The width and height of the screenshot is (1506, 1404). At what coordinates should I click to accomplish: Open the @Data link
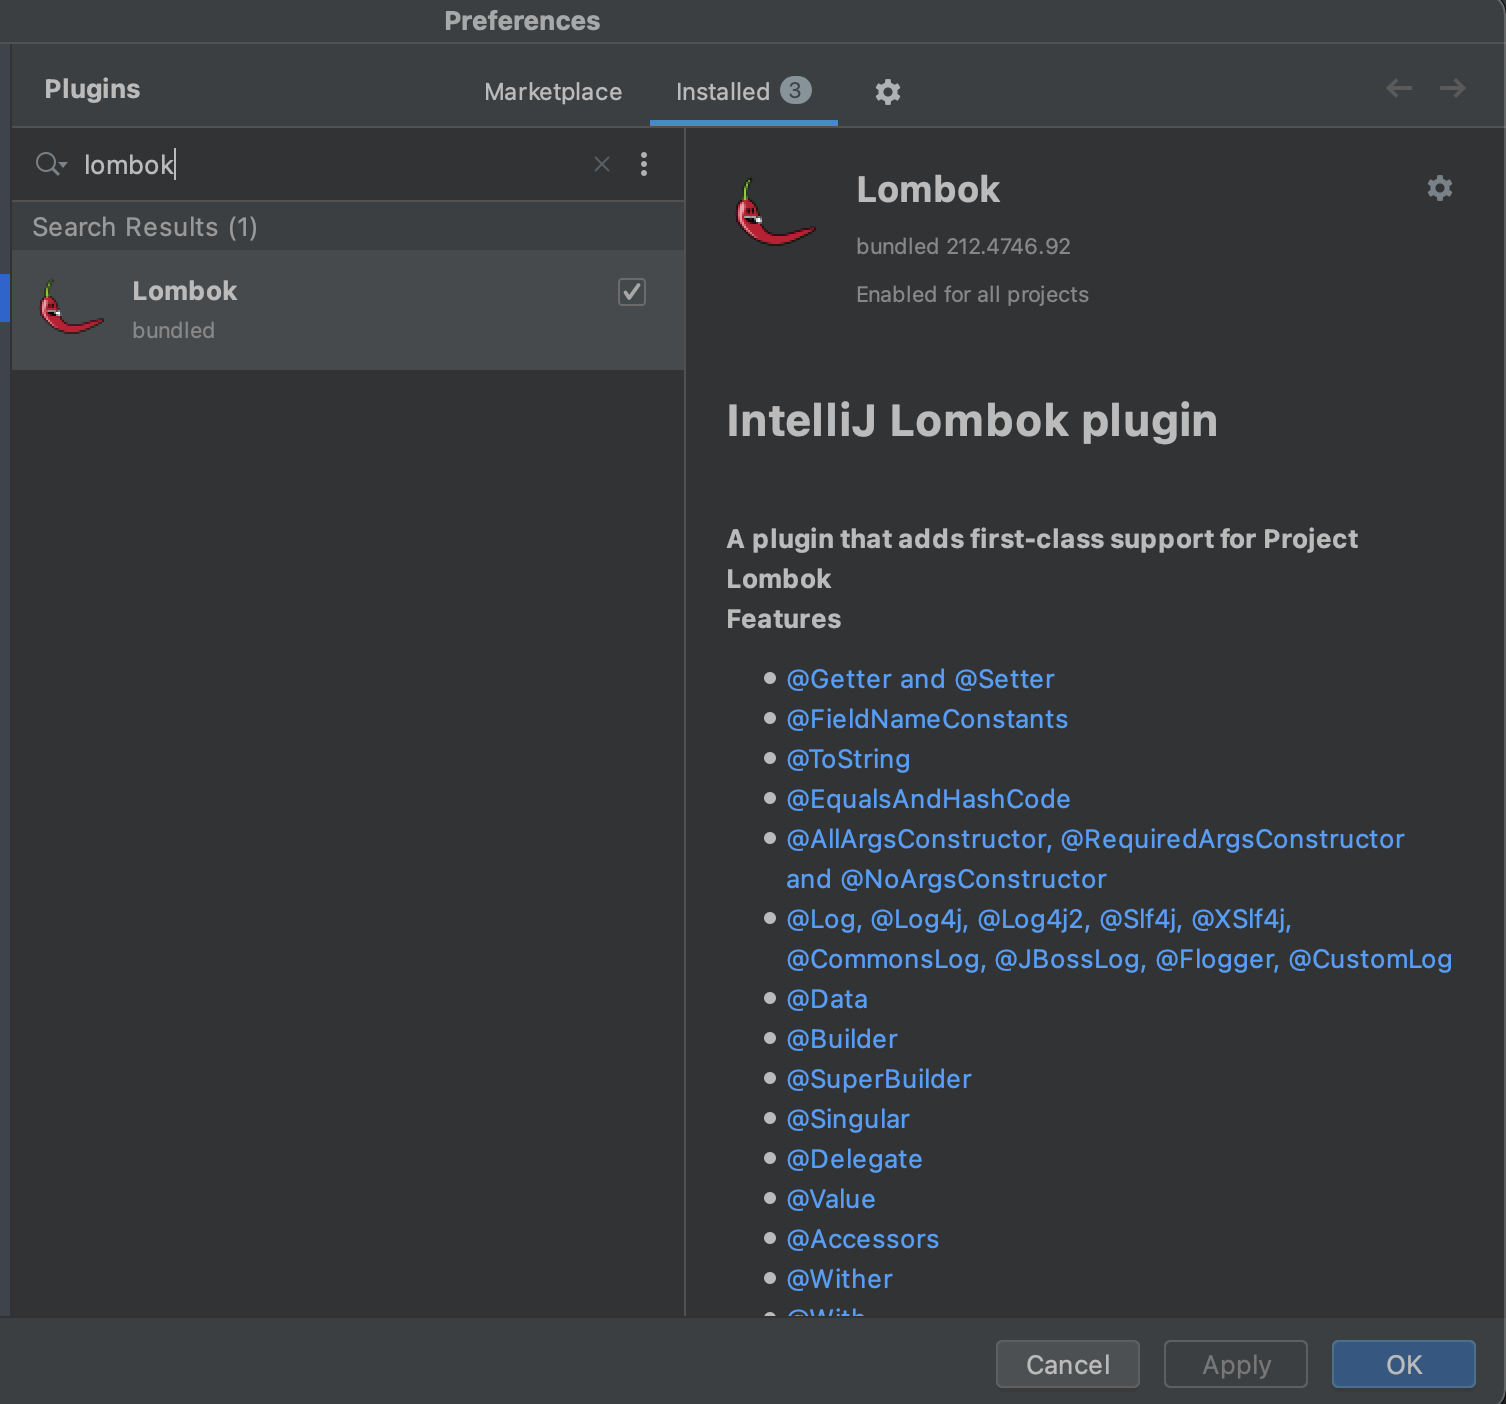pos(827,999)
